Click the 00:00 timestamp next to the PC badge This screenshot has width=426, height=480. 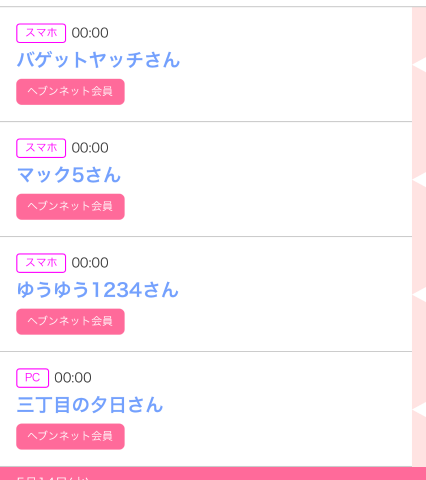(73, 378)
